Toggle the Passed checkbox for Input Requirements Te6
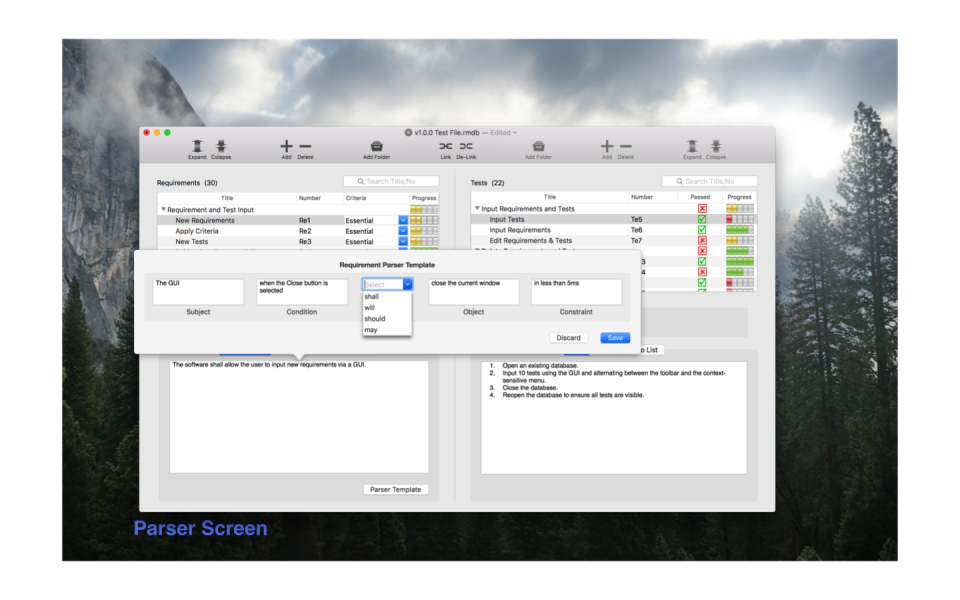Image resolution: width=960 pixels, height=600 pixels. click(702, 230)
